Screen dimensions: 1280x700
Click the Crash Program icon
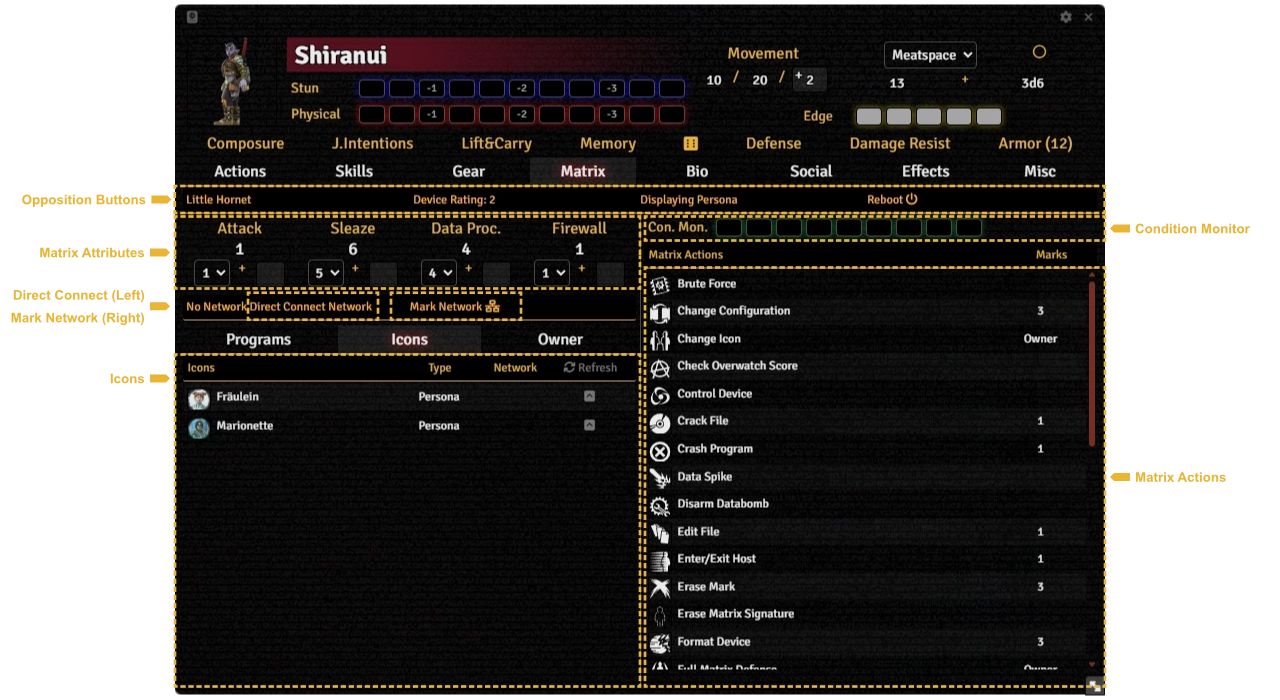[x=660, y=450]
